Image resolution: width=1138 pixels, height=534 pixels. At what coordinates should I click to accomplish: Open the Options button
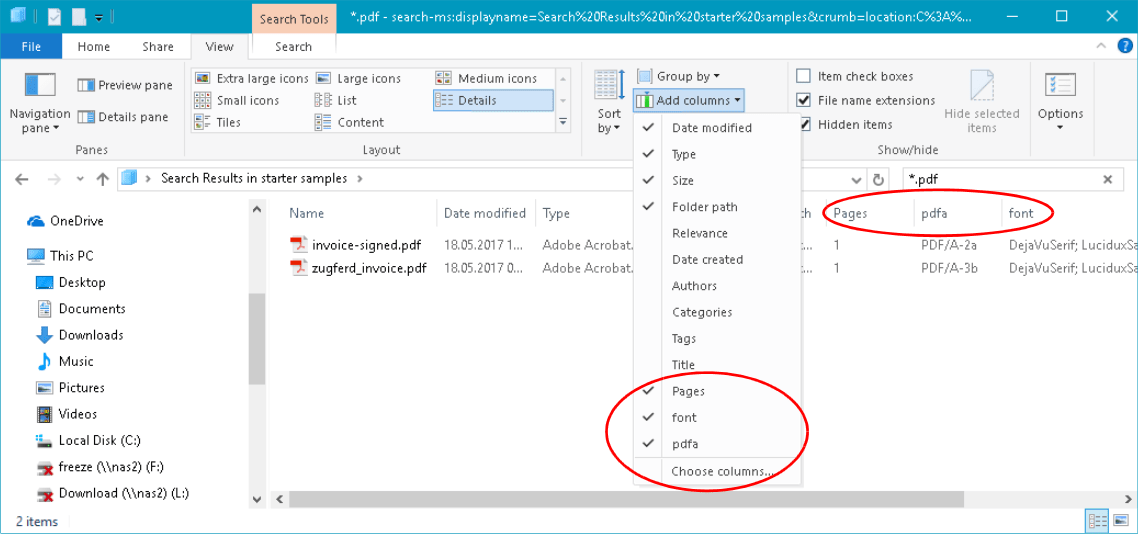click(x=1060, y=100)
